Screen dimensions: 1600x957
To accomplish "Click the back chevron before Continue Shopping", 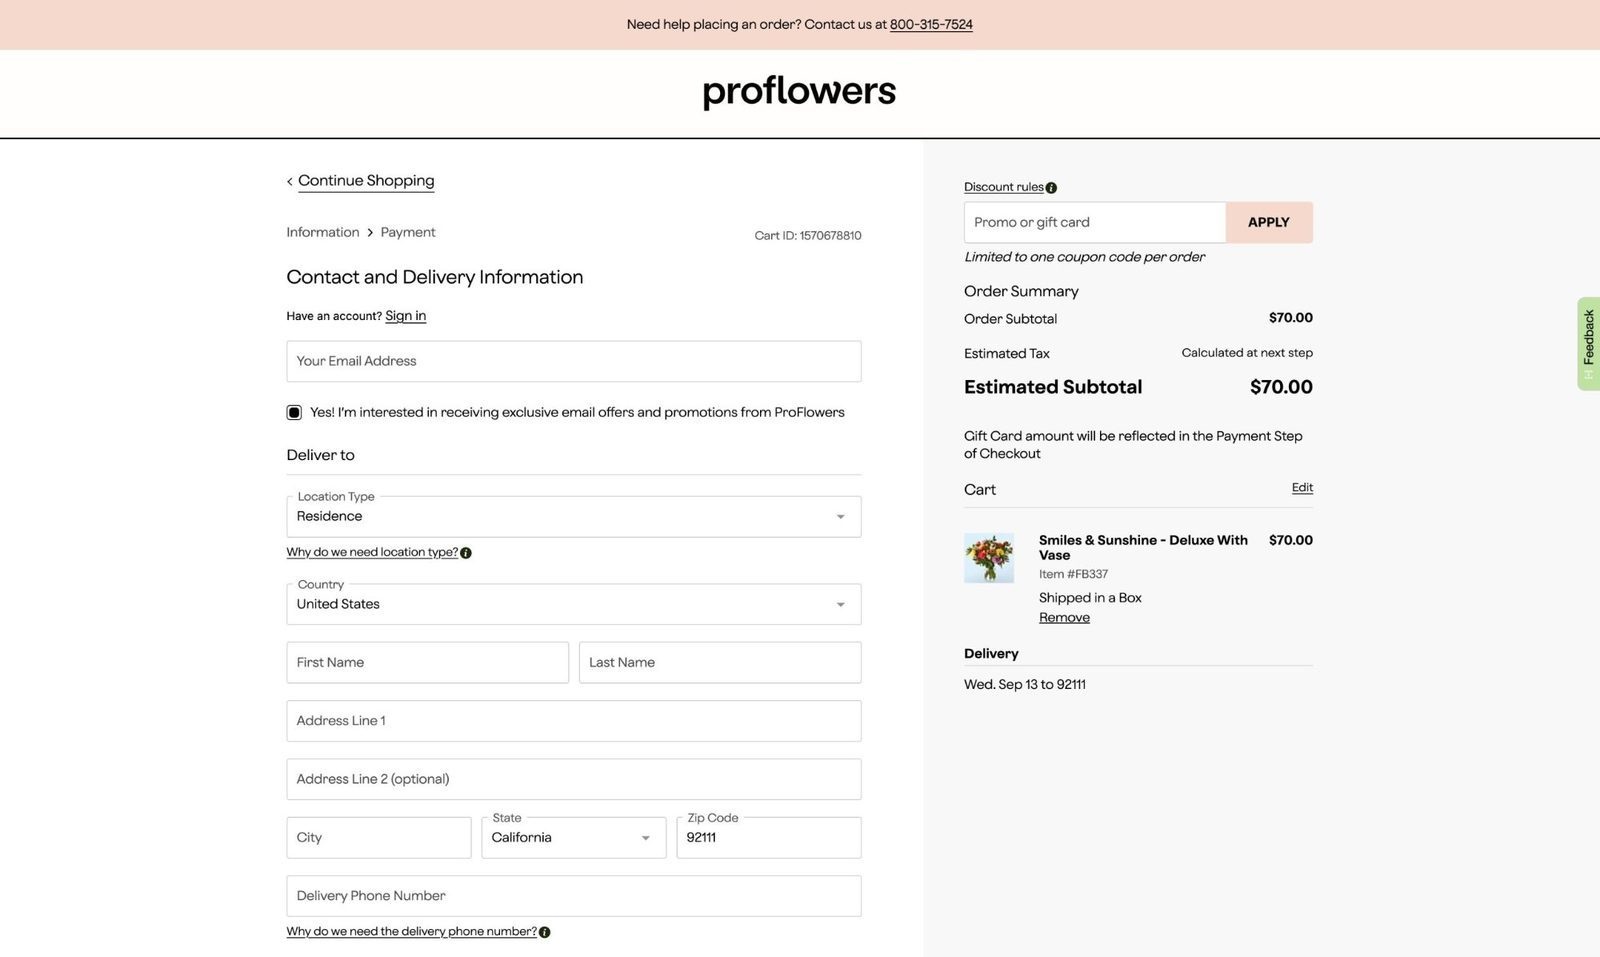I will (x=290, y=181).
